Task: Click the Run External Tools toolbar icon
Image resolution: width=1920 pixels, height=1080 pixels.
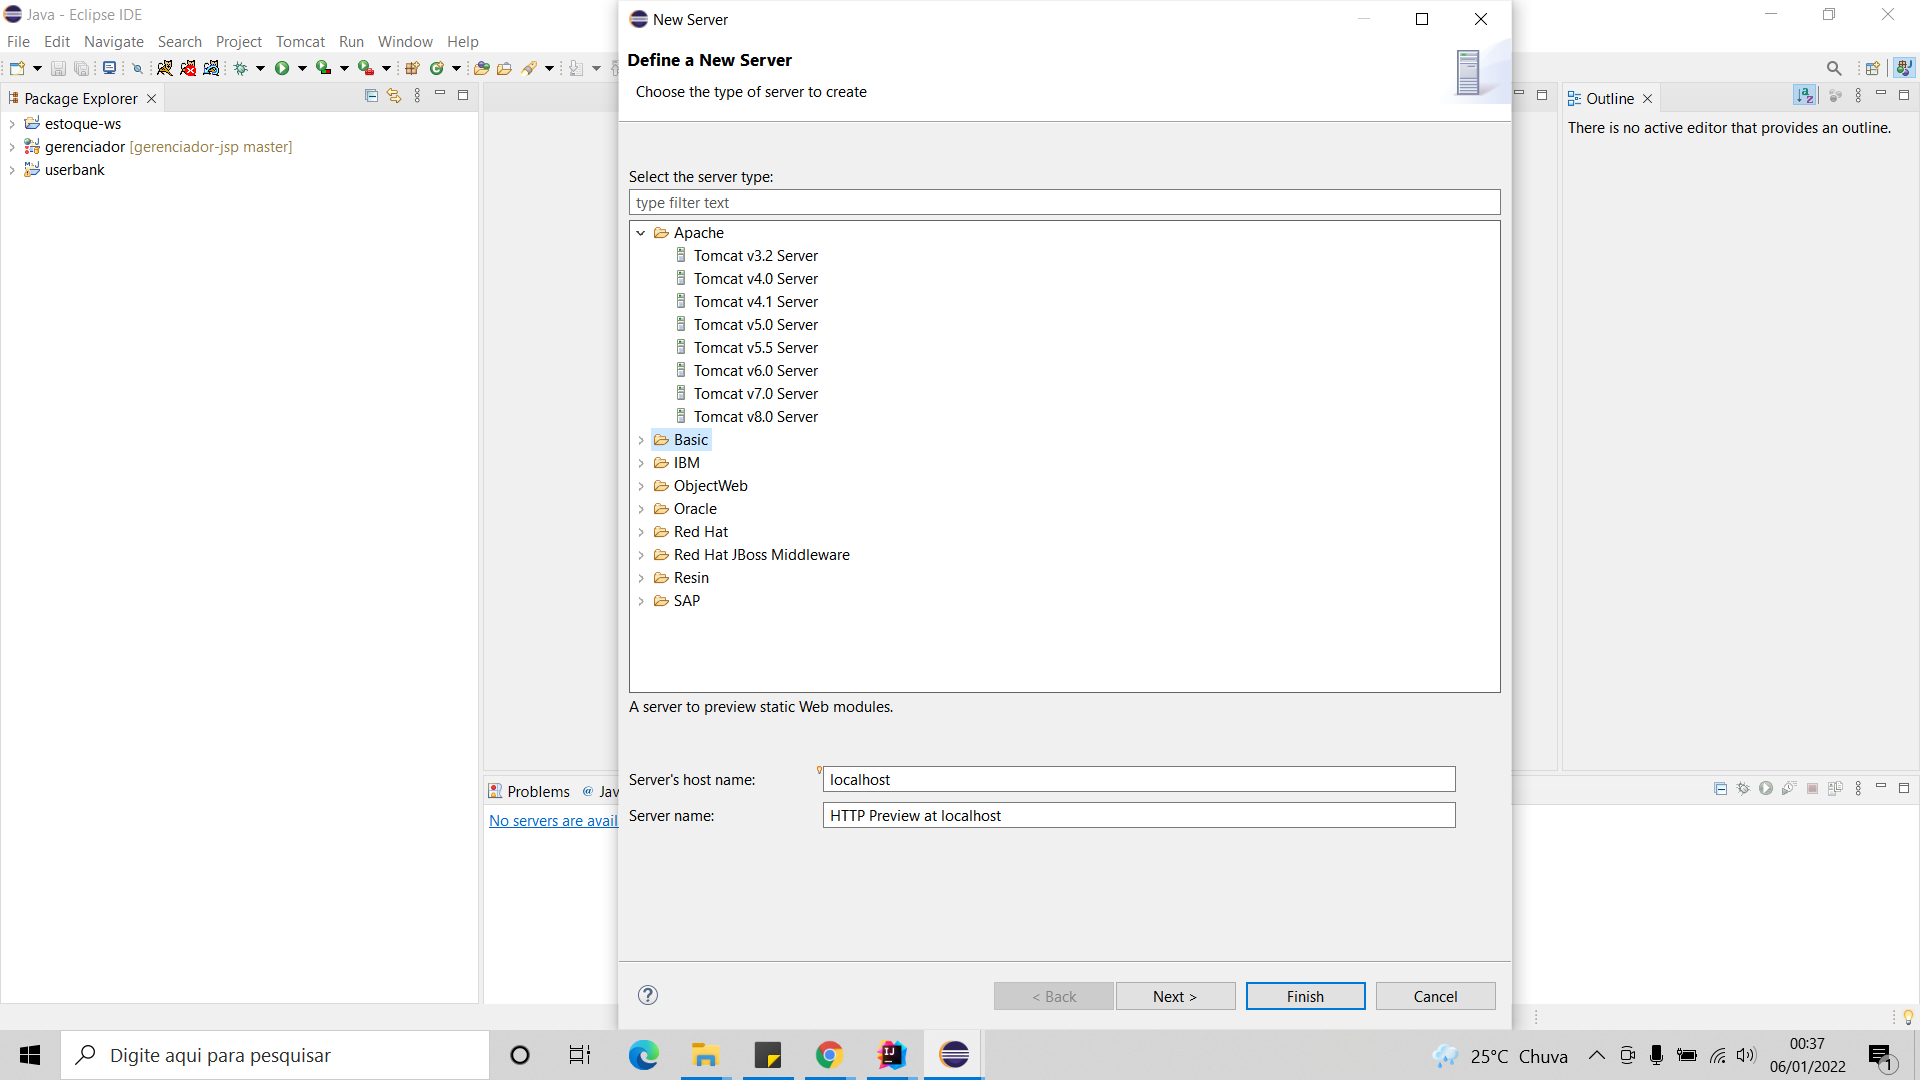Action: click(x=366, y=68)
